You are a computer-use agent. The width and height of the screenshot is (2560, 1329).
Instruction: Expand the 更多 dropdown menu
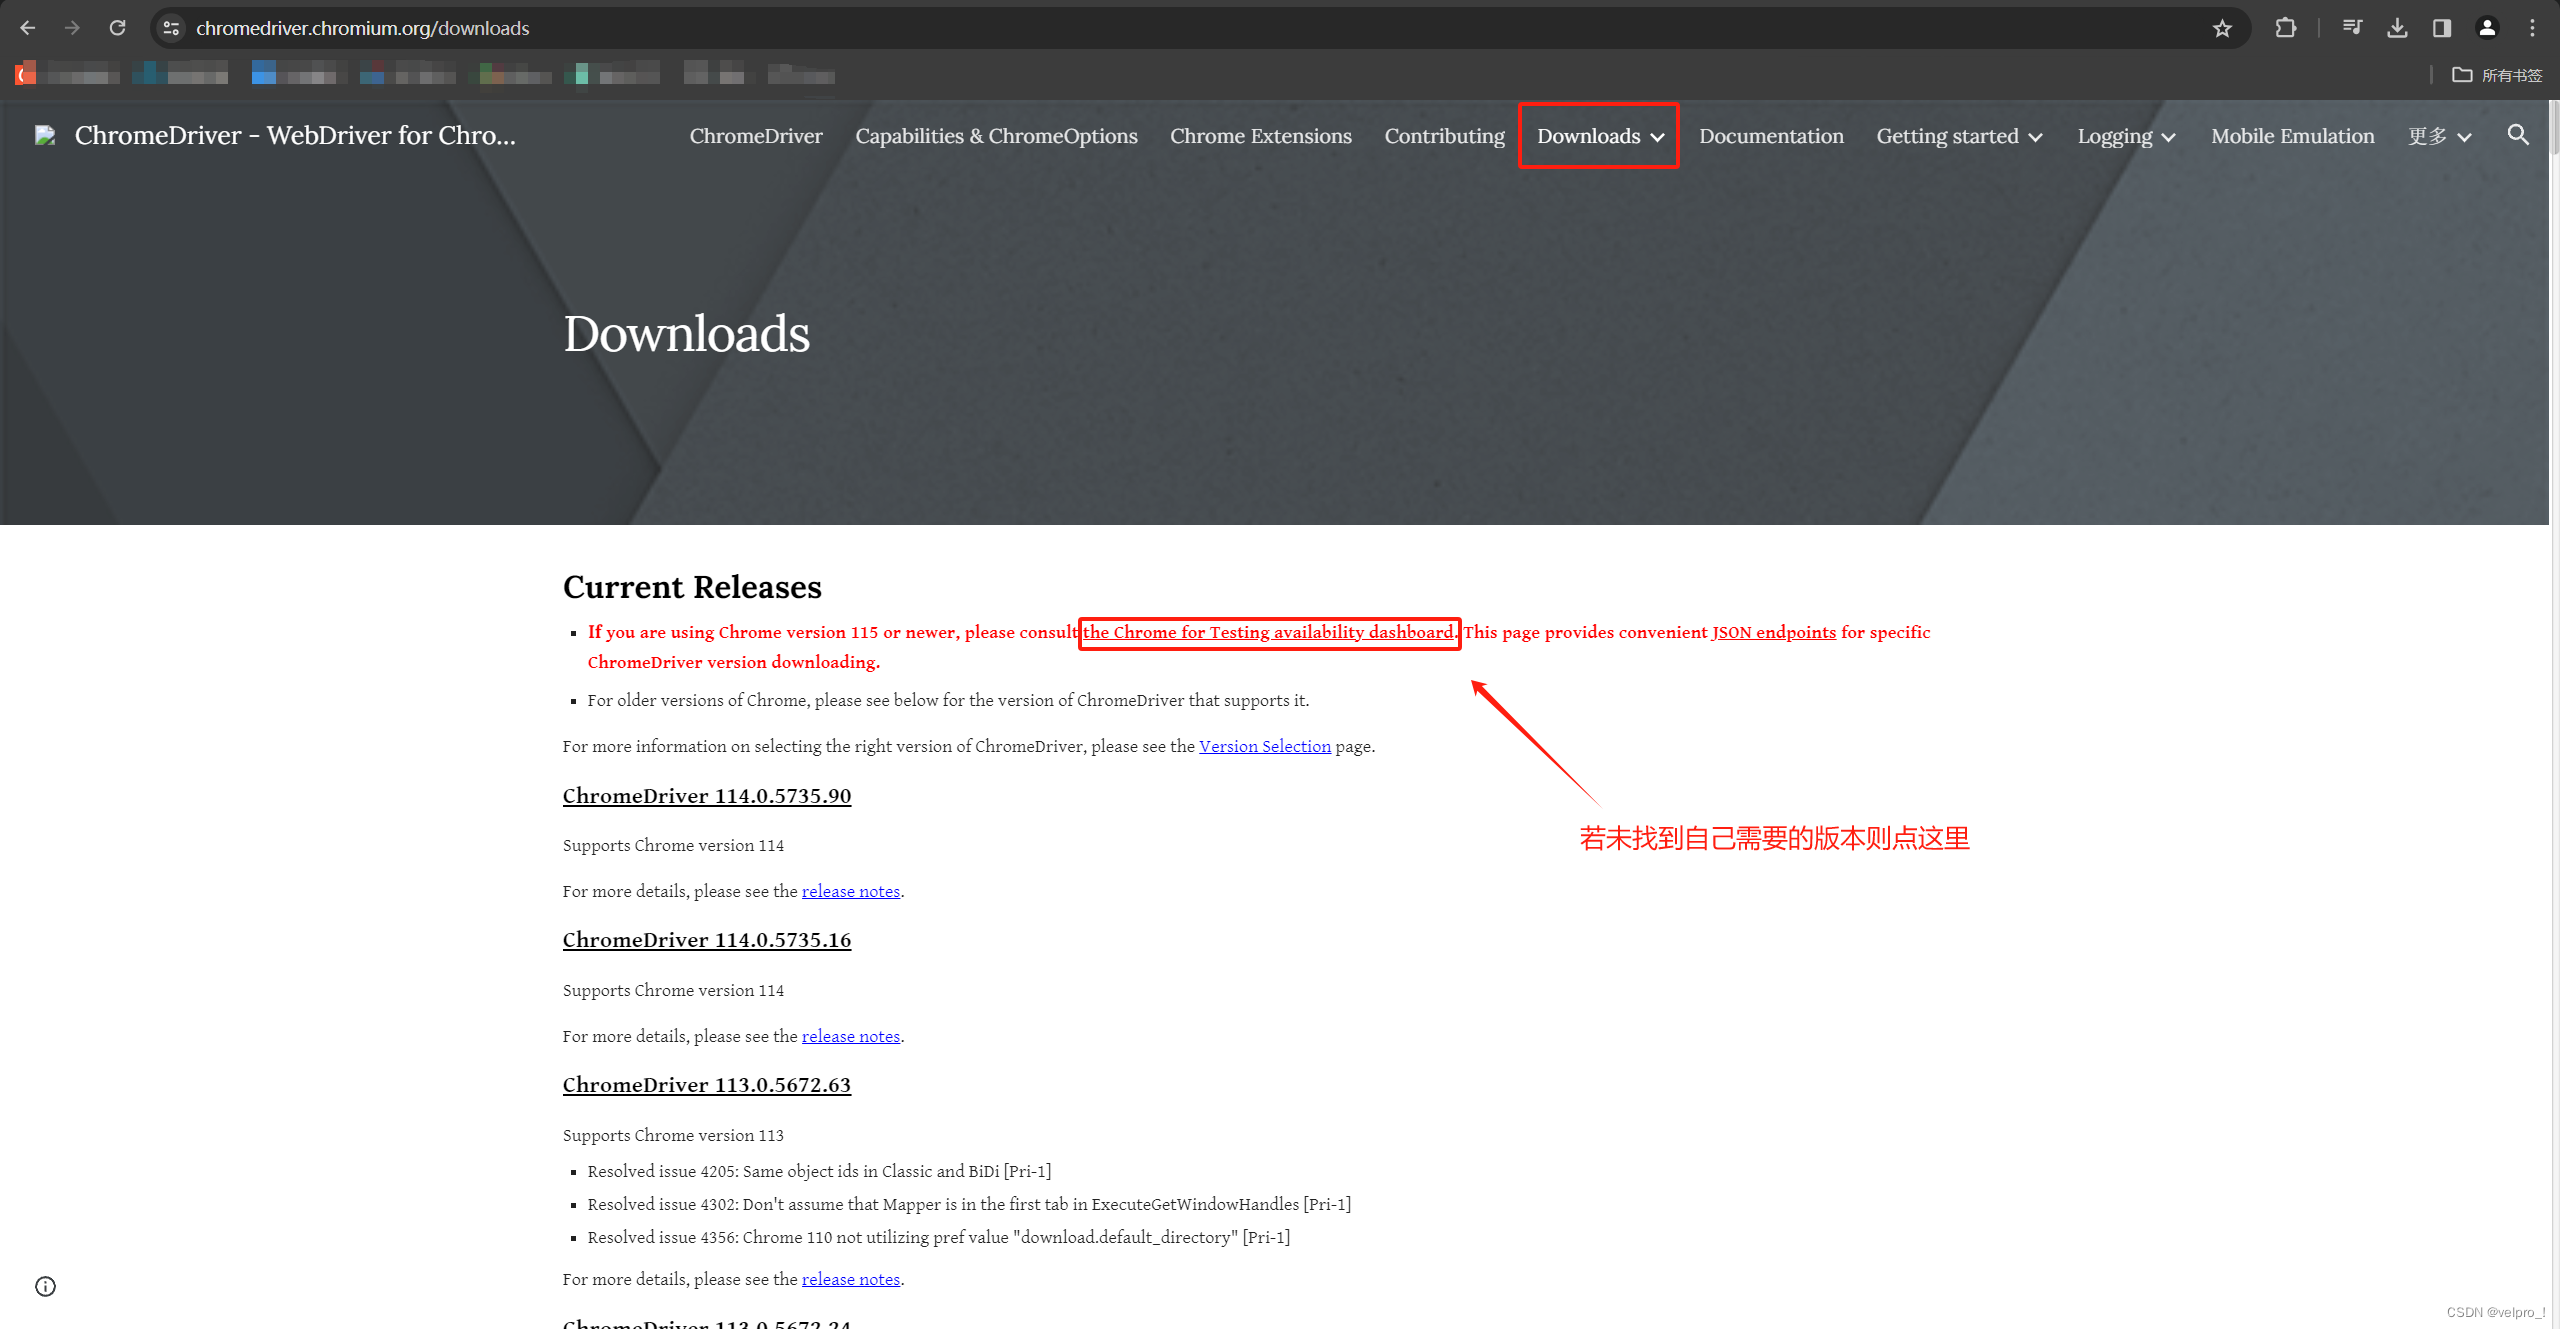click(2438, 135)
